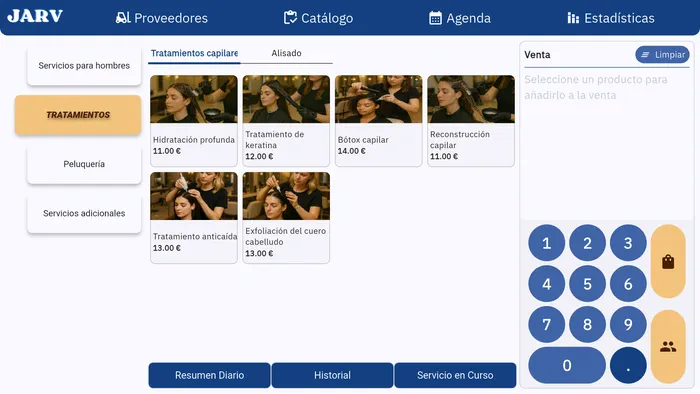Tap keypad number 1
This screenshot has height=394, width=700.
[546, 243]
